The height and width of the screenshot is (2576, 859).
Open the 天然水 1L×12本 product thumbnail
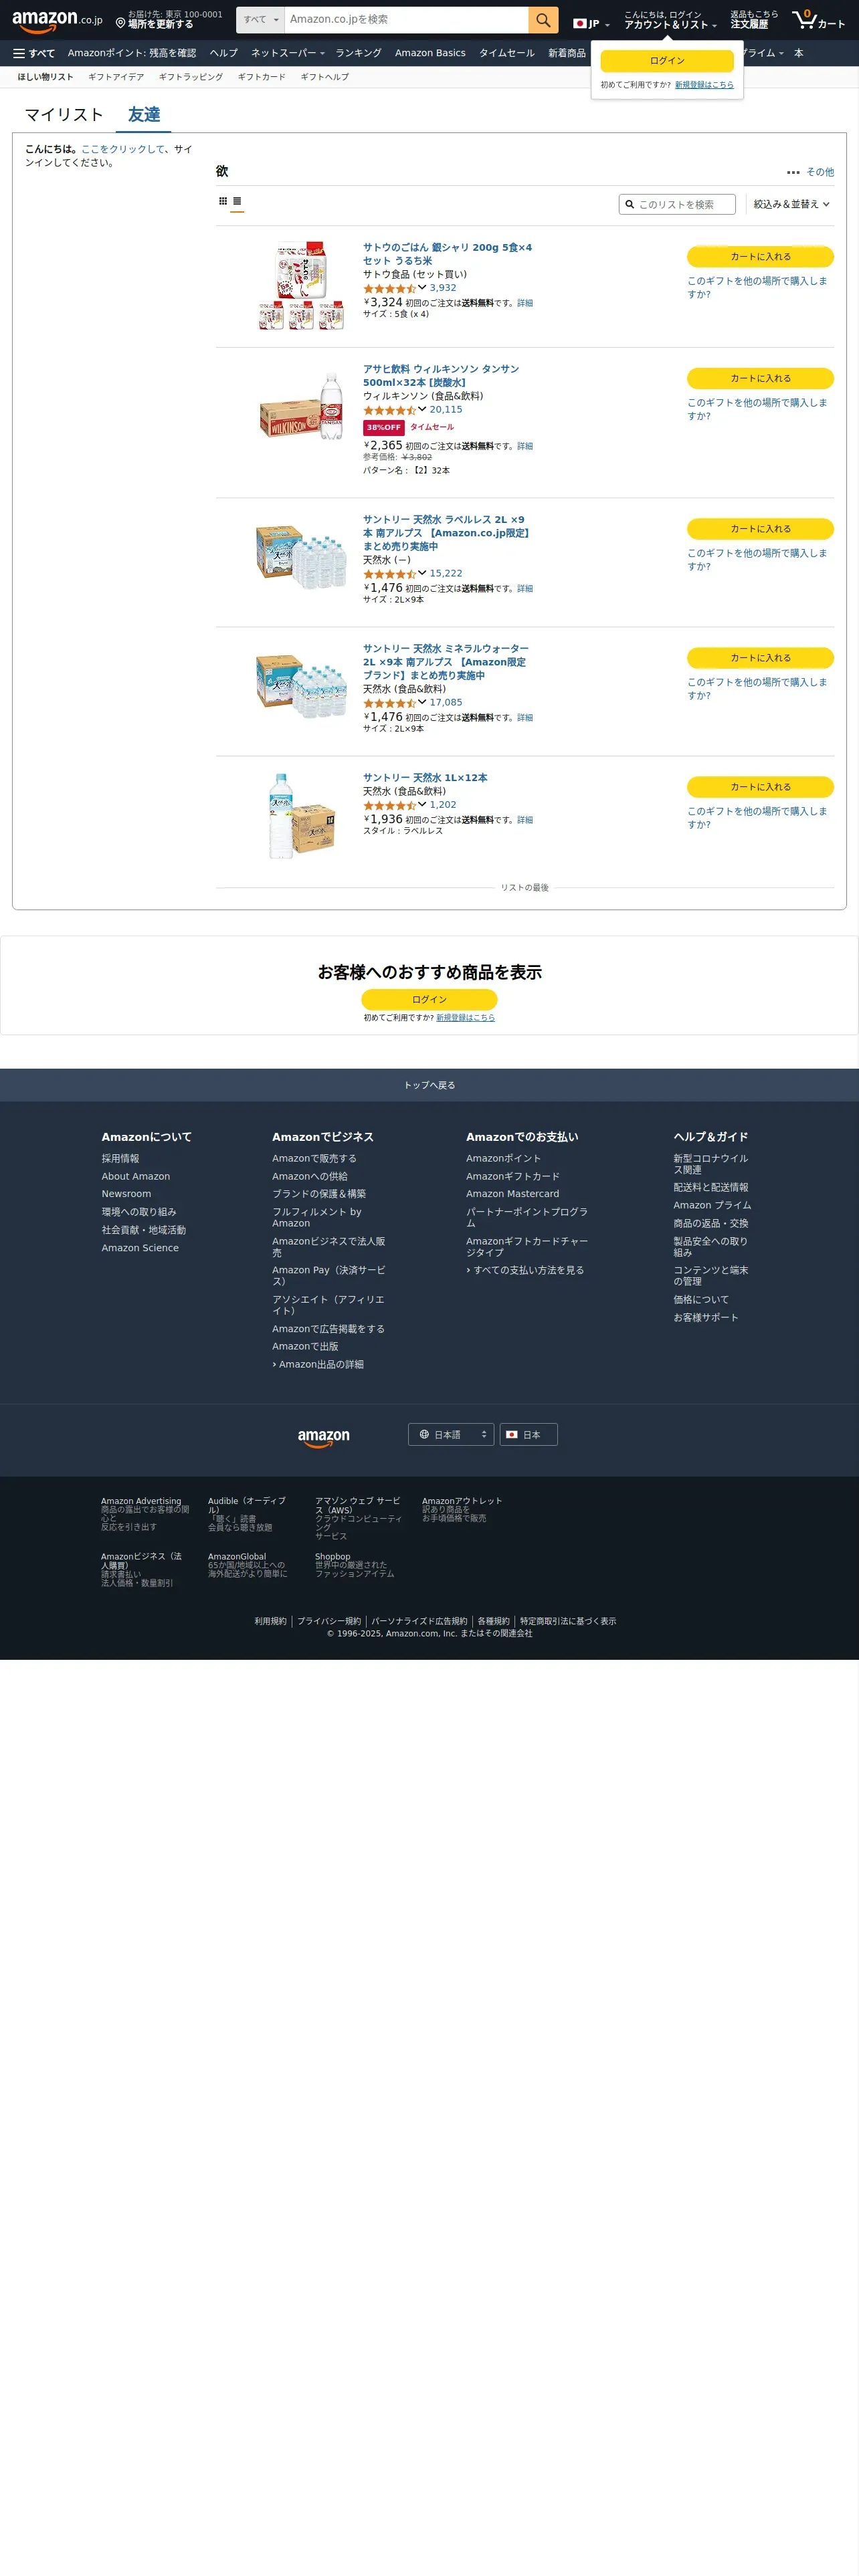click(x=301, y=815)
